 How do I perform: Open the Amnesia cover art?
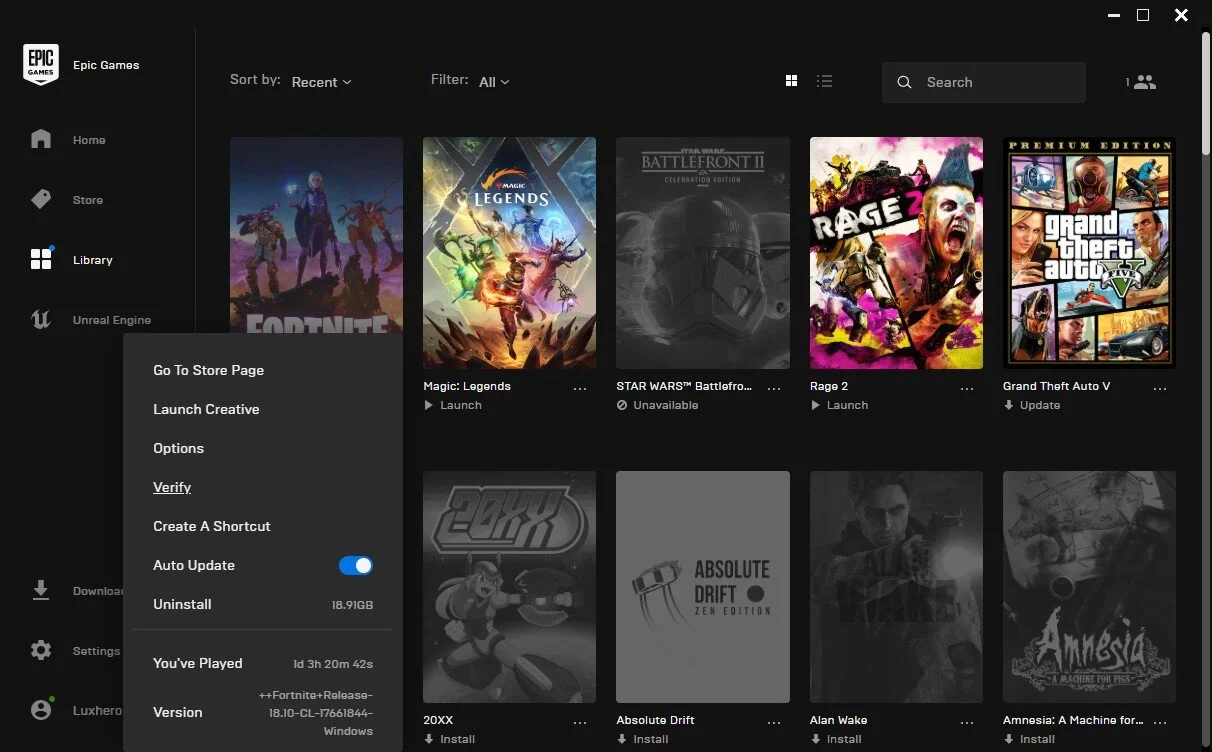point(1089,587)
